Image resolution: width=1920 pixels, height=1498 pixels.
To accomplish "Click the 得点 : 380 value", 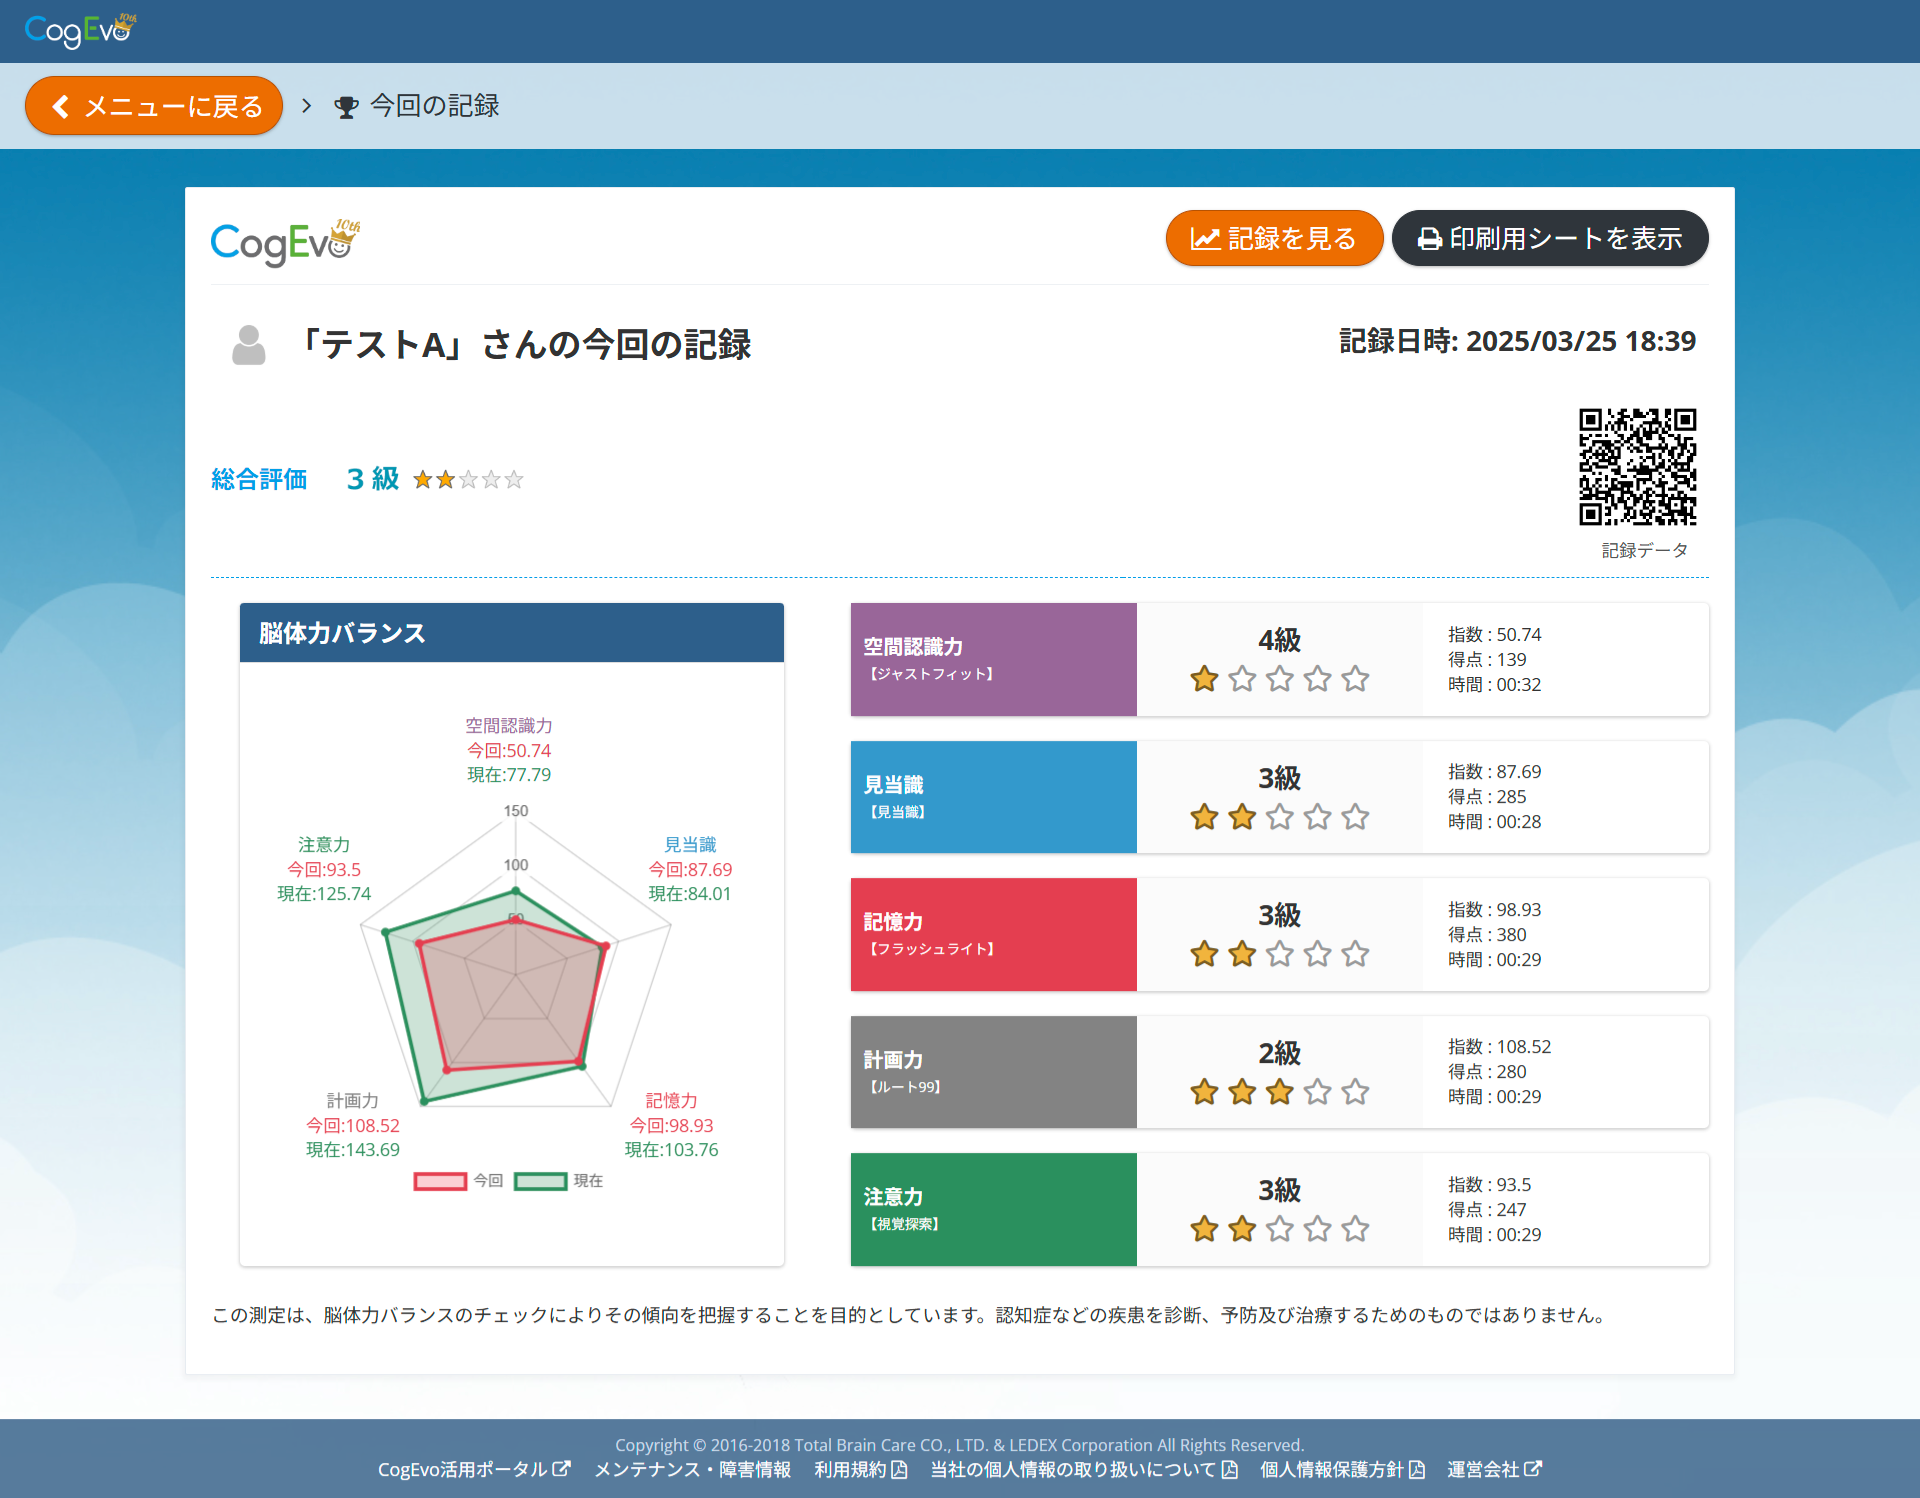I will 1487,935.
